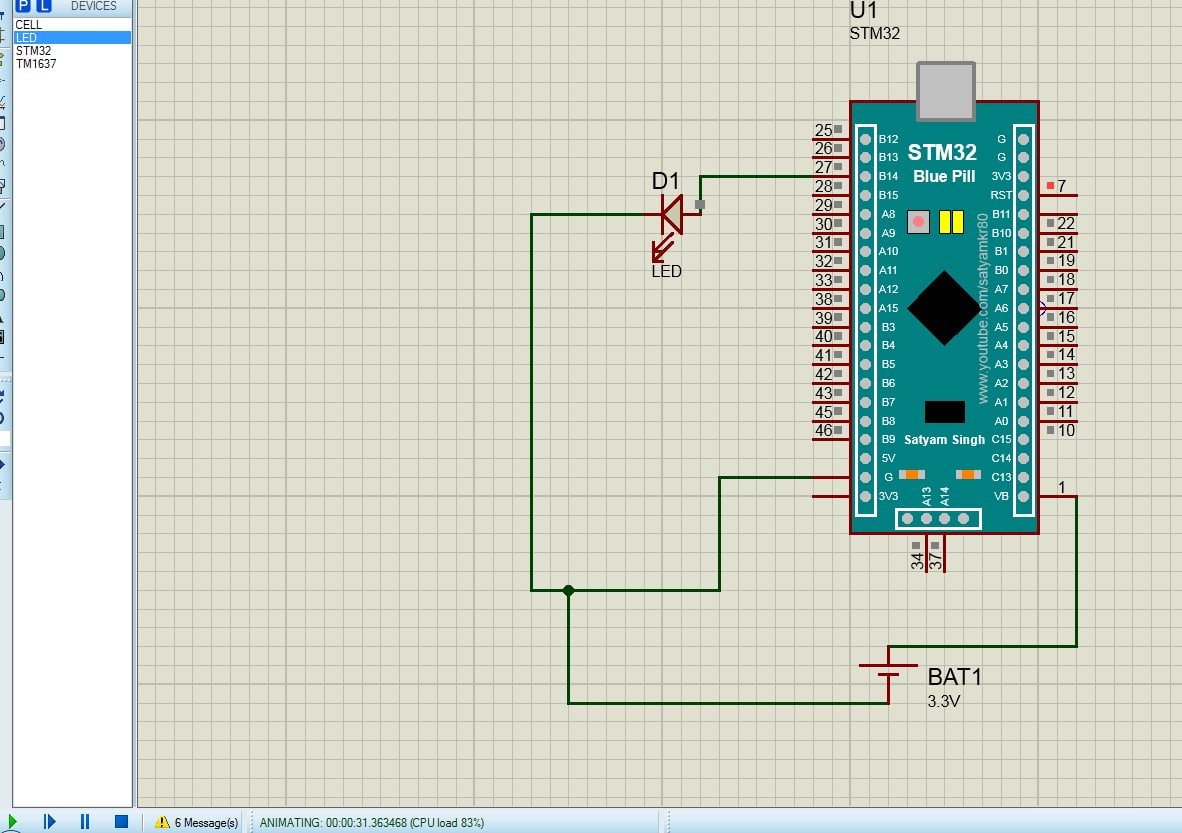Pause the running simulation
The height and width of the screenshot is (833, 1182).
click(x=84, y=822)
